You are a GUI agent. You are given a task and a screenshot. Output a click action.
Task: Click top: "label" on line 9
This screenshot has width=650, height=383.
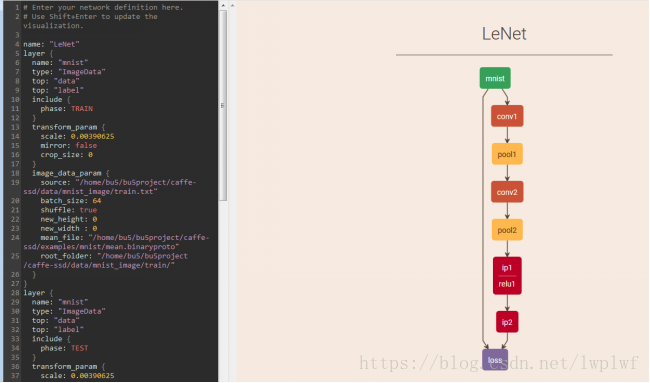[58, 90]
